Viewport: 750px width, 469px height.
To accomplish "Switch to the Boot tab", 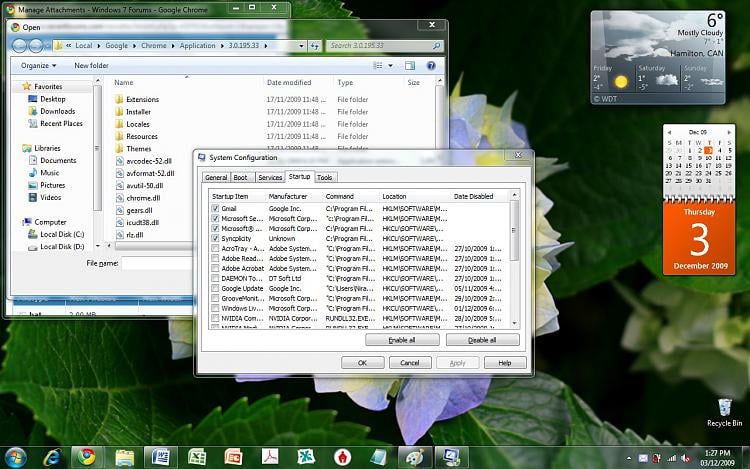I will (240, 177).
